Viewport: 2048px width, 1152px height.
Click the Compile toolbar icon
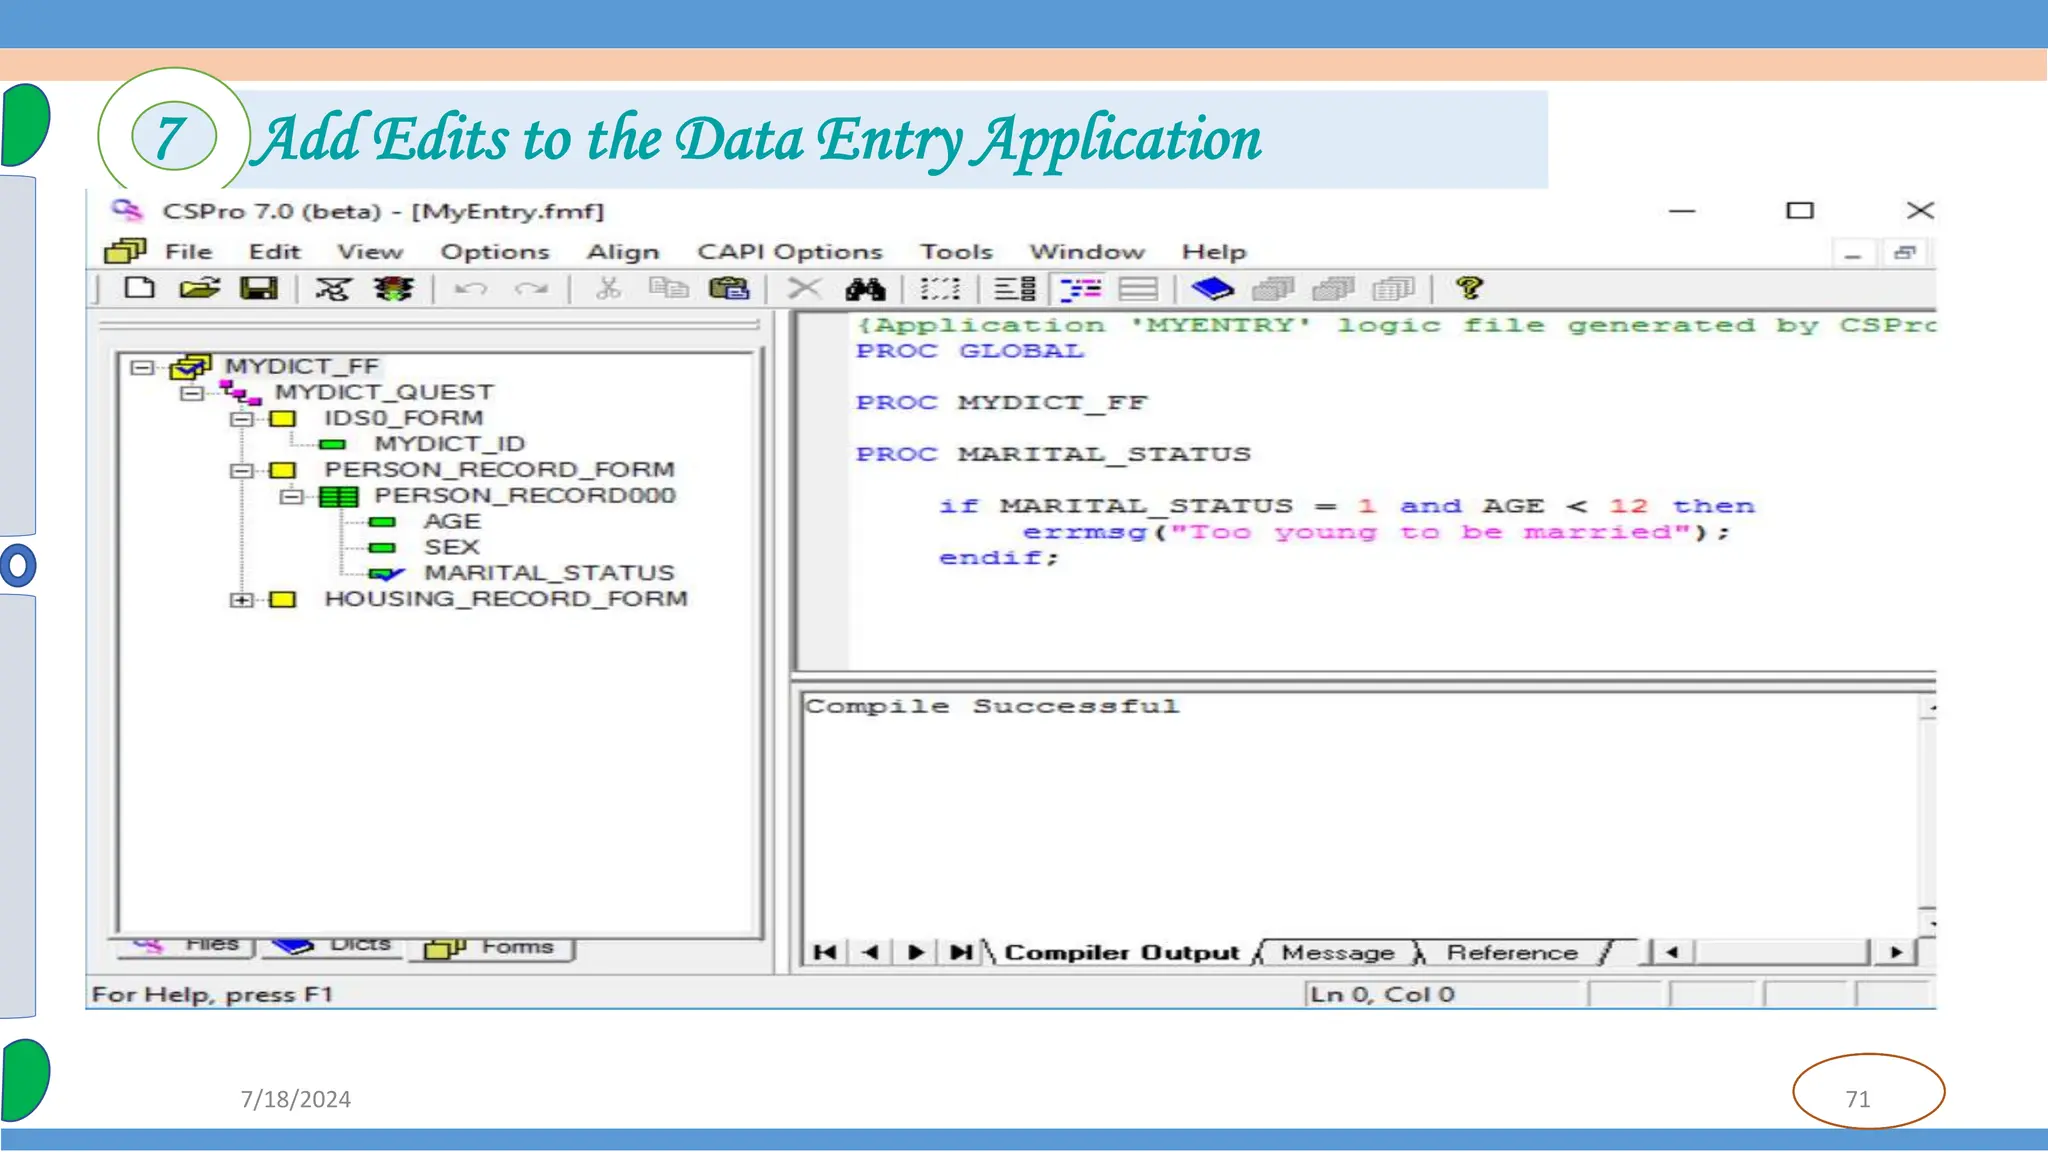tap(333, 289)
